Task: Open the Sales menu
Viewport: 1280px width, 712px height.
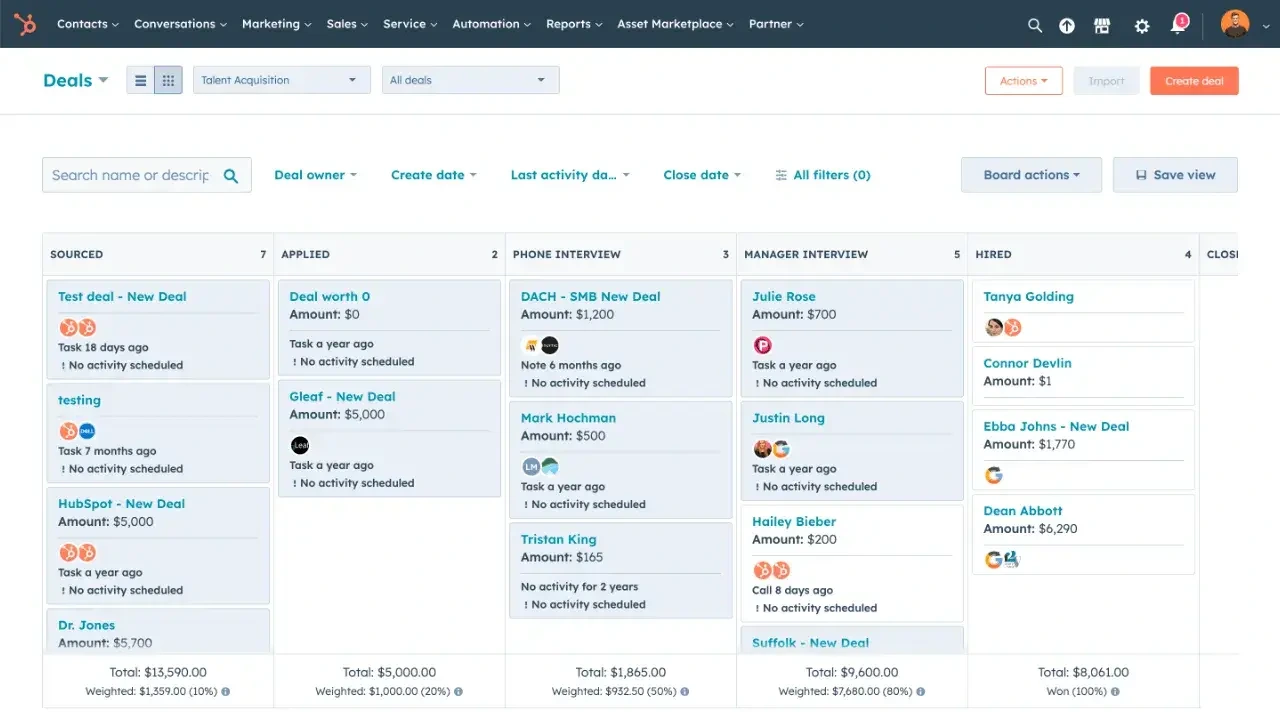Action: 347,24
